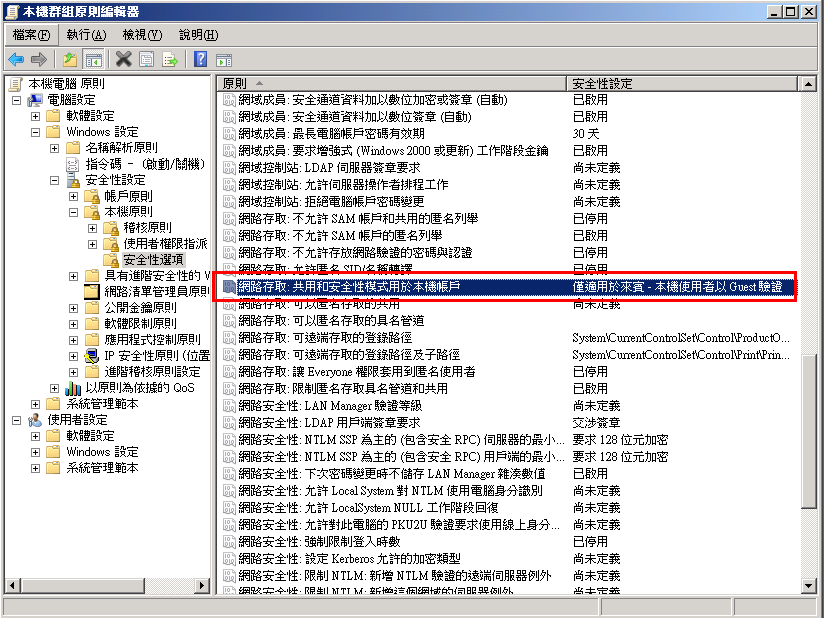The width and height of the screenshot is (824, 618).
Task: Select 應用程式控制原則 in the tree
Action: coord(152,339)
